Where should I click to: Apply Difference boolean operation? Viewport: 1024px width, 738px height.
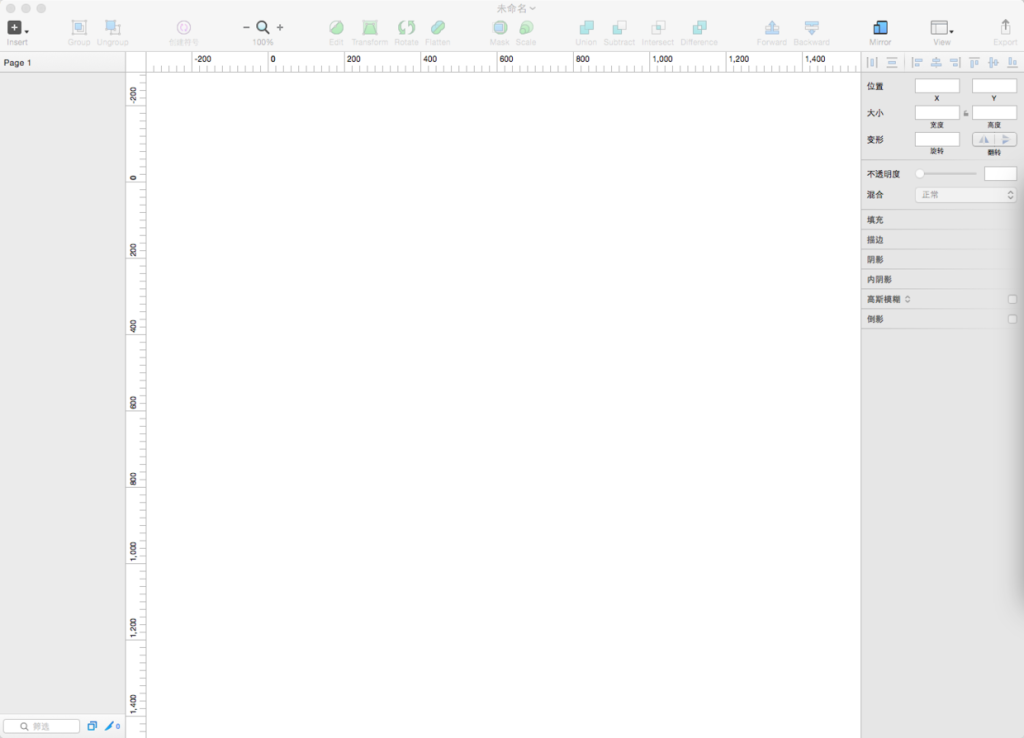699,27
